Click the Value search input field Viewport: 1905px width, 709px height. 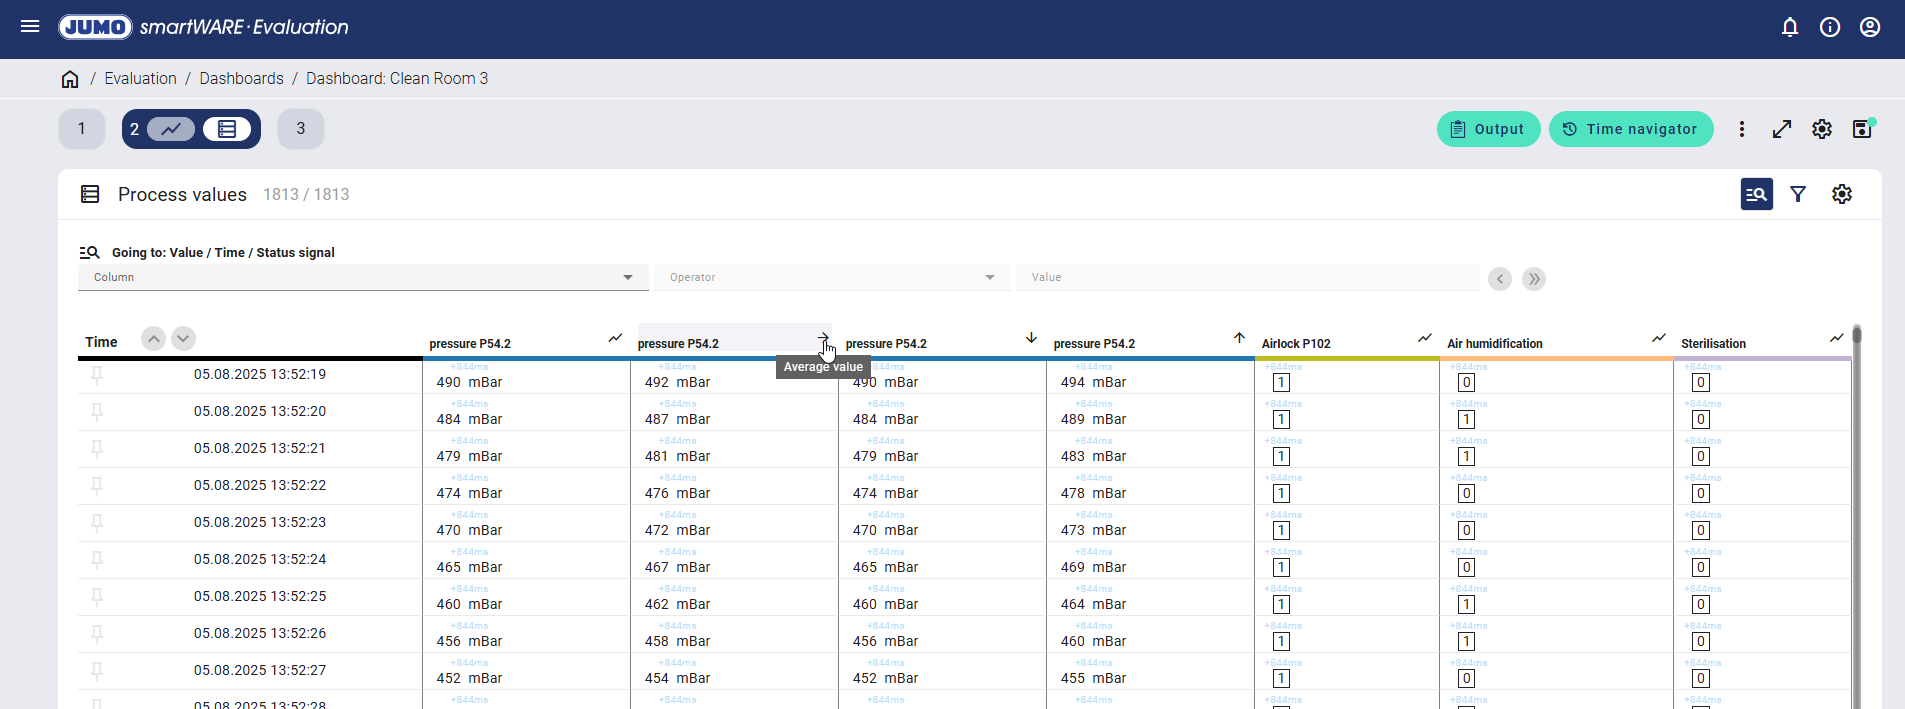pyautogui.click(x=1246, y=277)
